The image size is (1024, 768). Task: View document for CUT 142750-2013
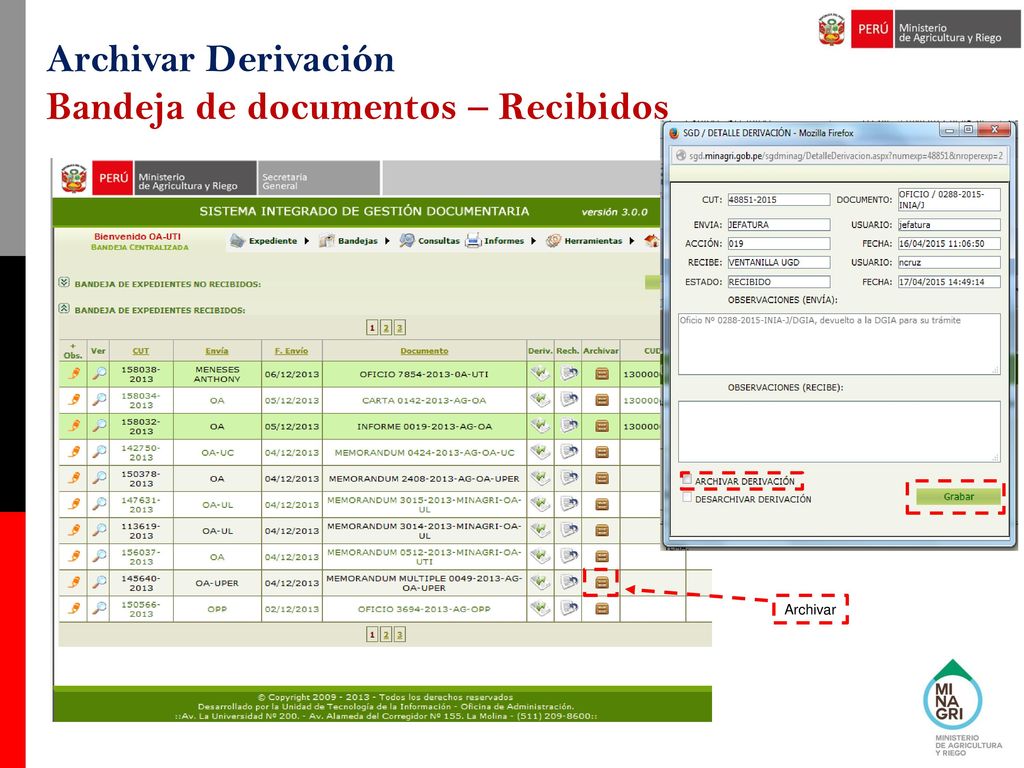click(x=99, y=452)
